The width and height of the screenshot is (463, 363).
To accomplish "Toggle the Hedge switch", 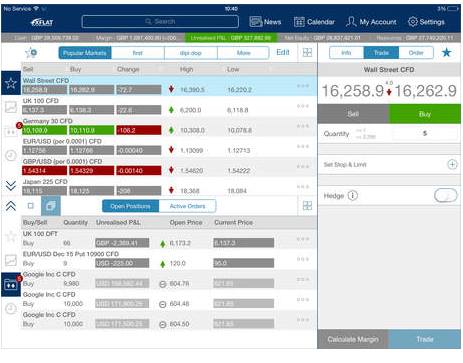I will [x=446, y=196].
